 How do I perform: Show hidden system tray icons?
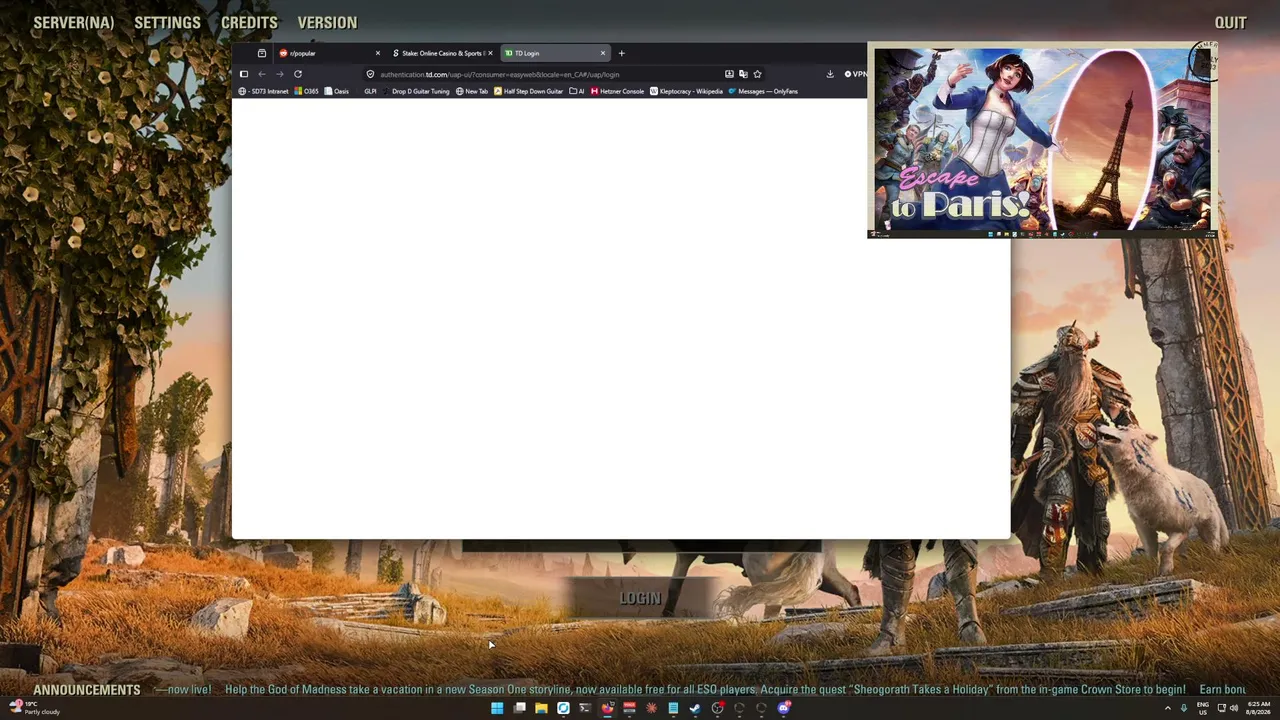[1167, 708]
